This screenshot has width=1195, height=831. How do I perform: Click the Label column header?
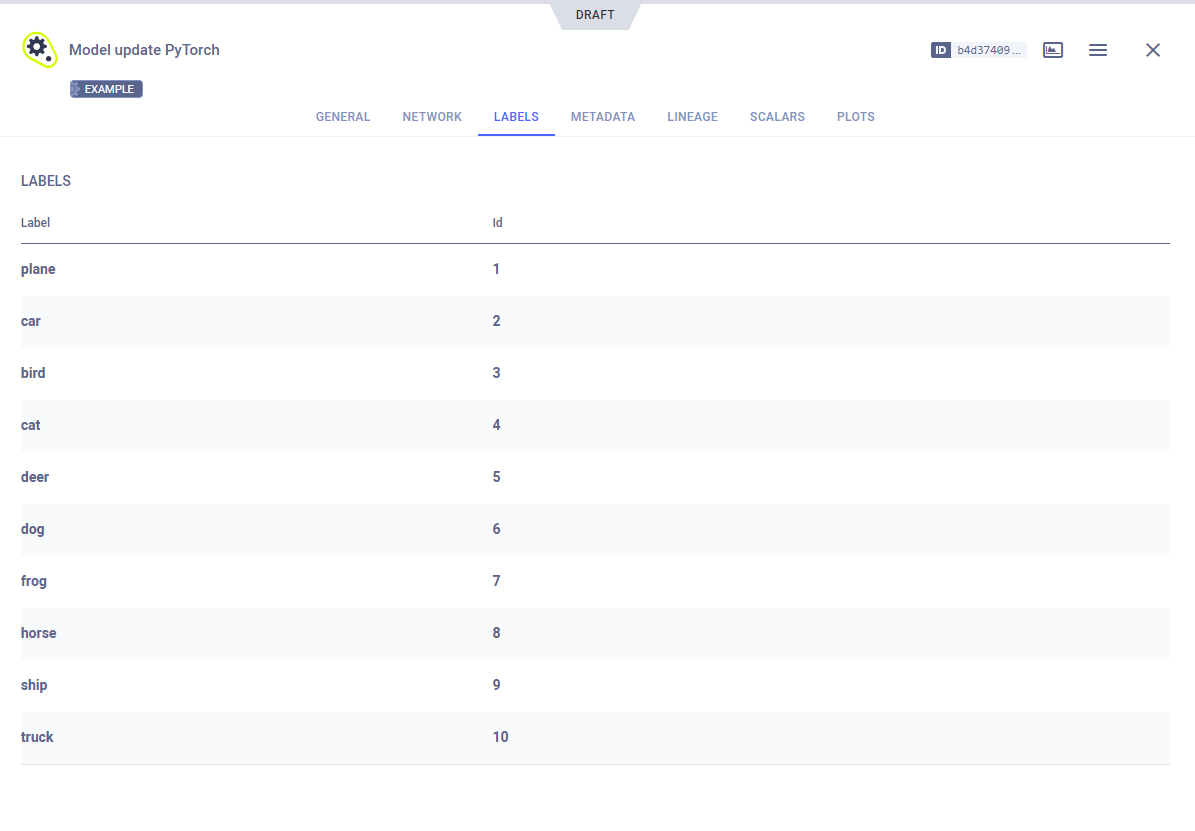tap(35, 222)
